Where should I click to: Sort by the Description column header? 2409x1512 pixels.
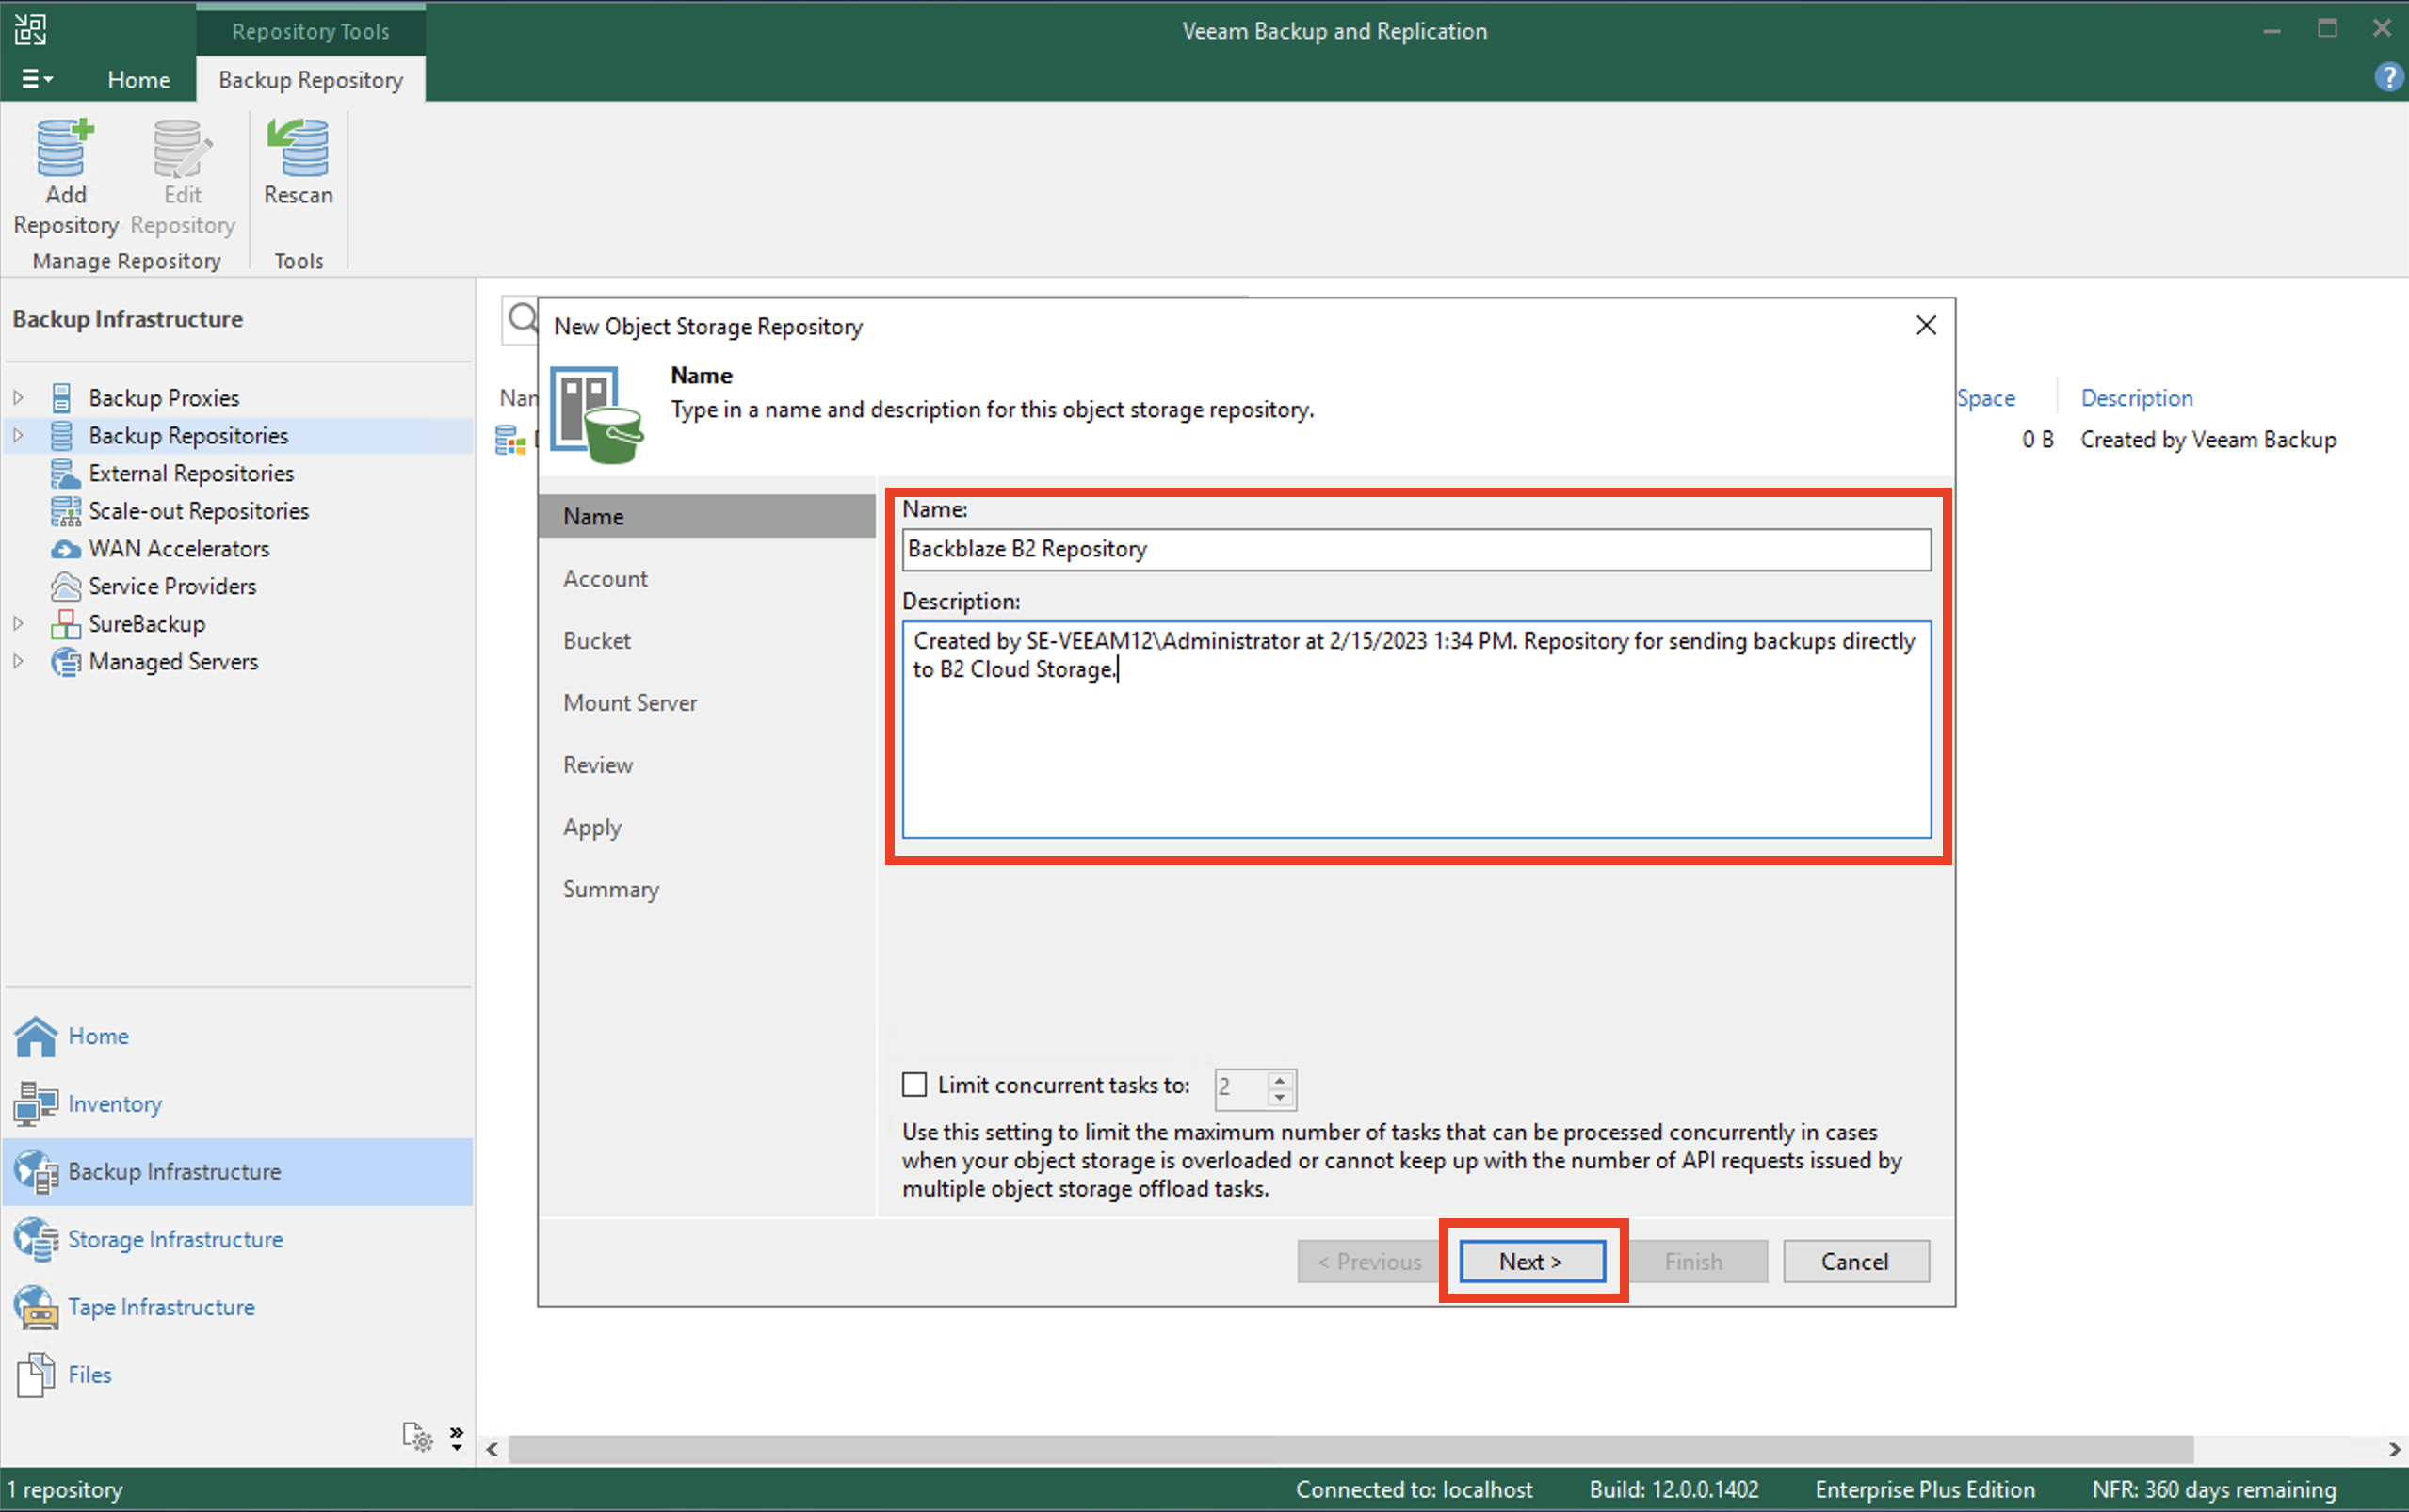tap(2136, 398)
